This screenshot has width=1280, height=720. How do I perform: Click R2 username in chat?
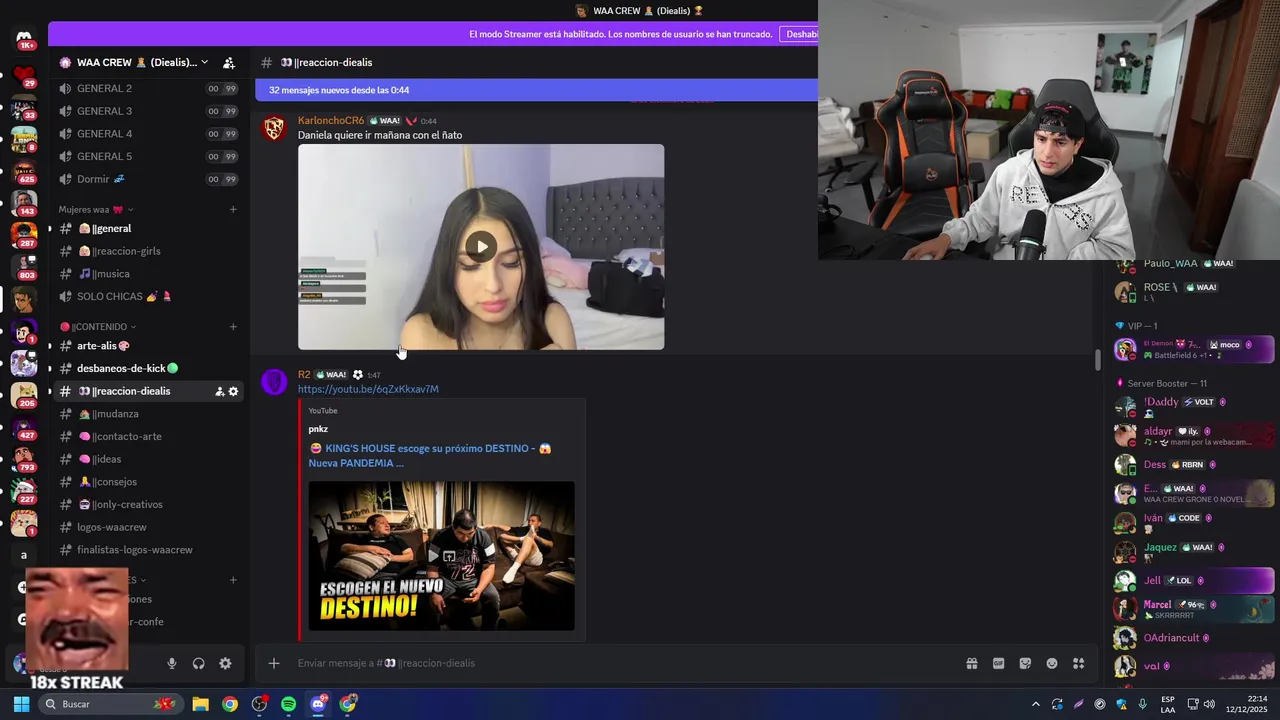[304, 375]
